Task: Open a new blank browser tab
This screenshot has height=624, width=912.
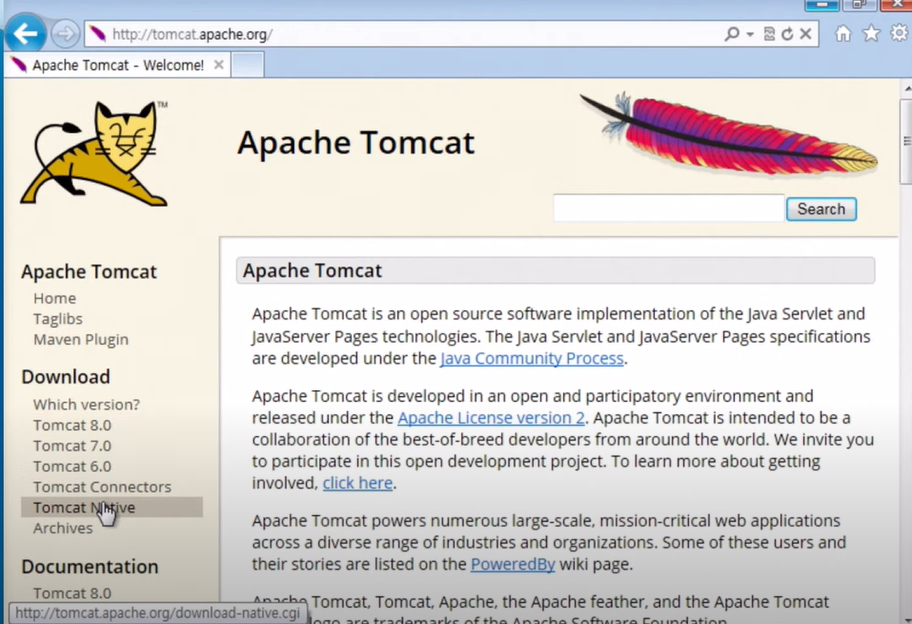Action: coord(248,65)
